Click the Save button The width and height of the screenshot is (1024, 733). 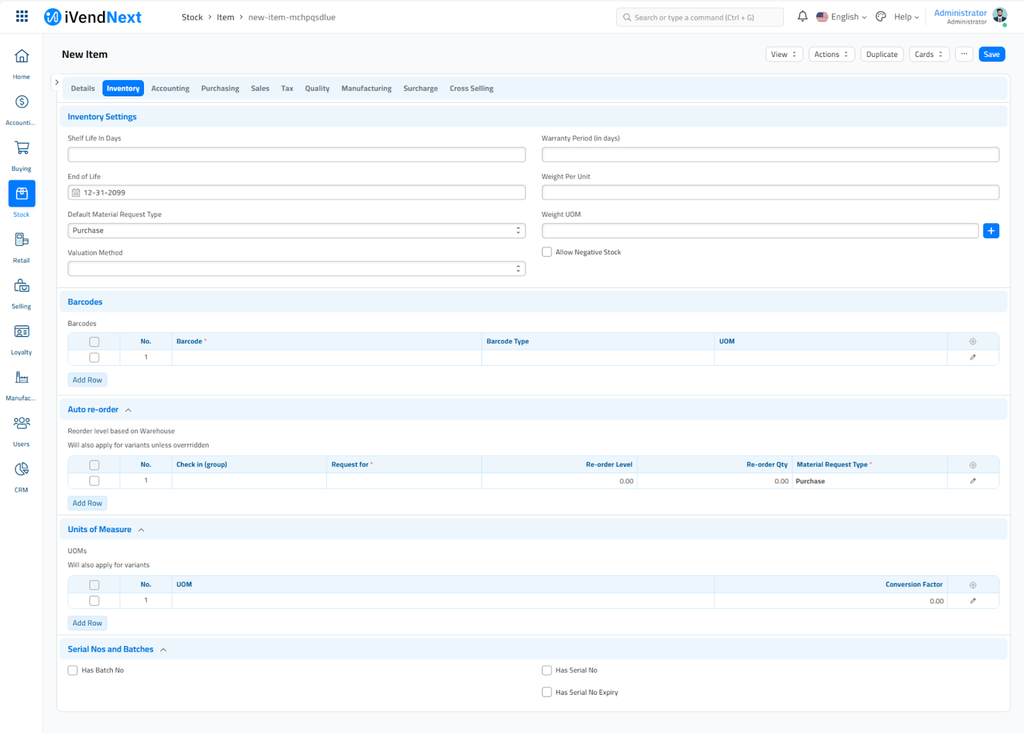(x=991, y=54)
